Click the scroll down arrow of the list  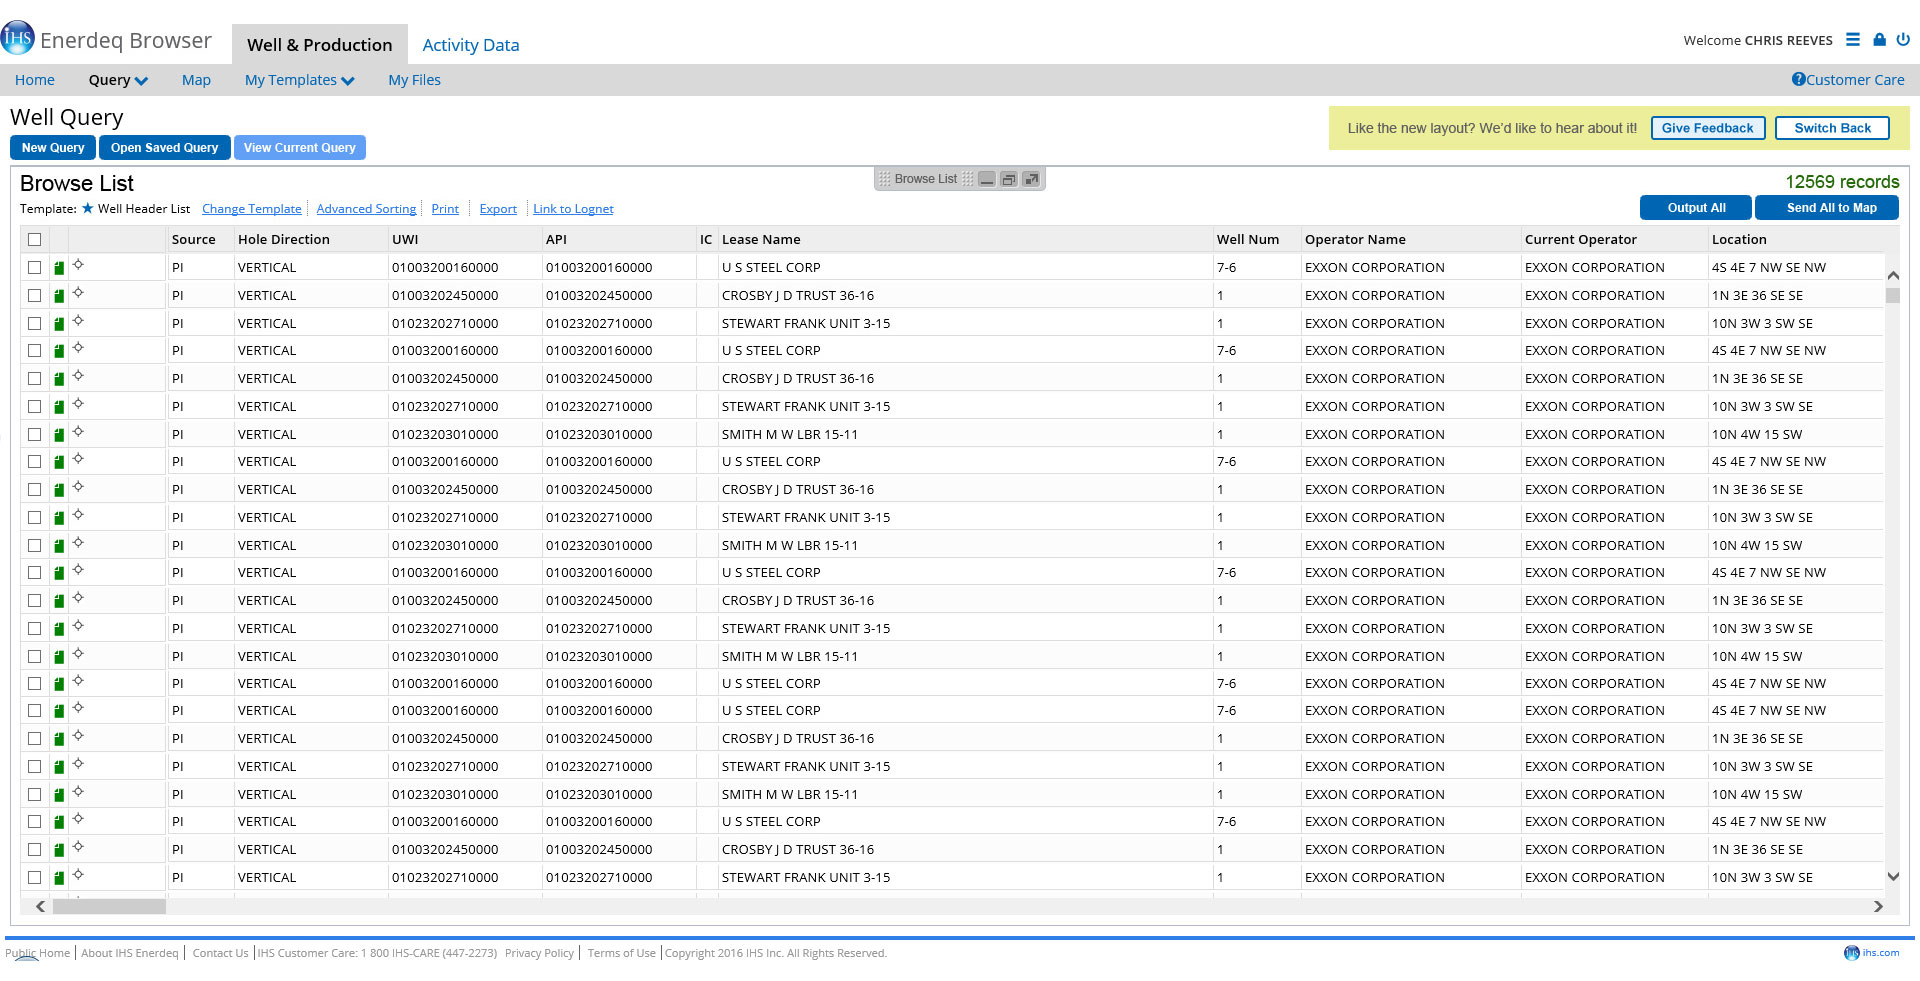click(1892, 876)
